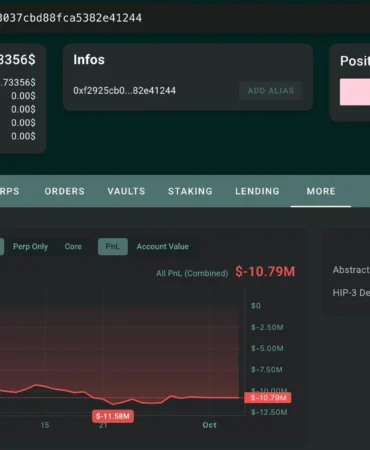
Task: Click address 0xf2925cb0...82e41244 in Infos
Action: (x=125, y=91)
